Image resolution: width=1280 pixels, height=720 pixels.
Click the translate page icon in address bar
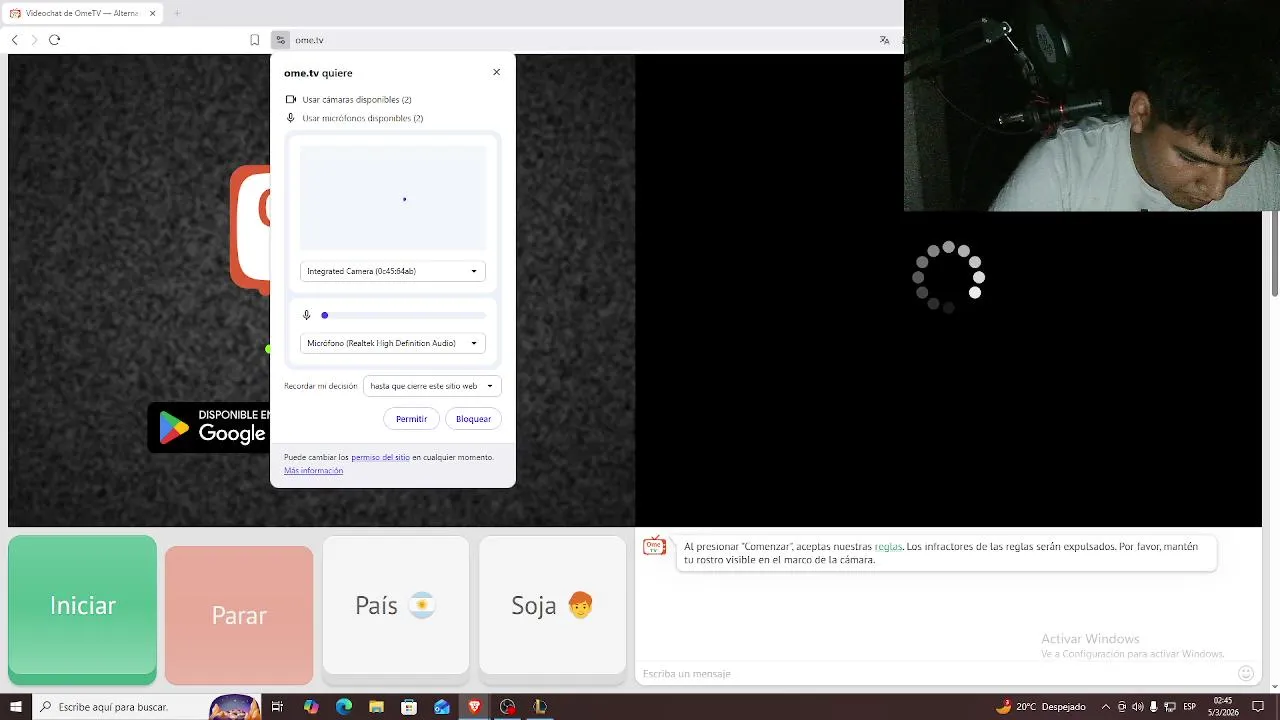(x=884, y=40)
